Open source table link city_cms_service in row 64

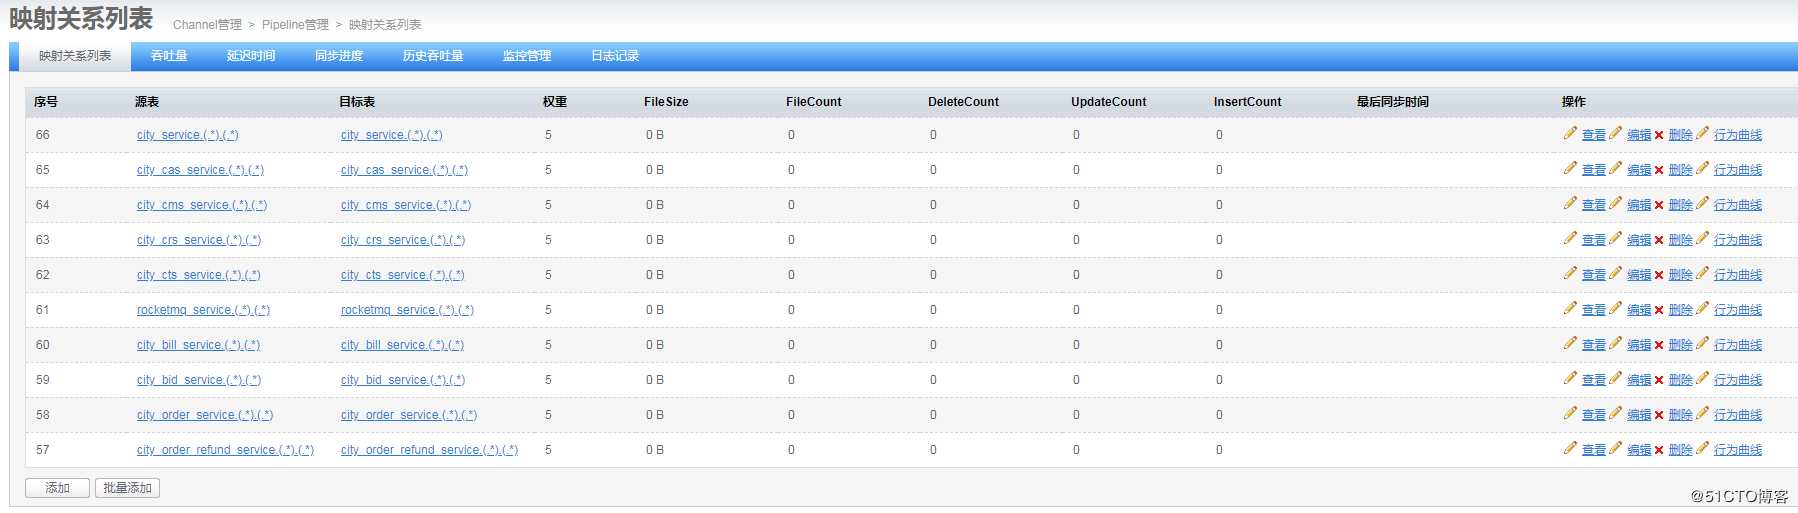202,205
